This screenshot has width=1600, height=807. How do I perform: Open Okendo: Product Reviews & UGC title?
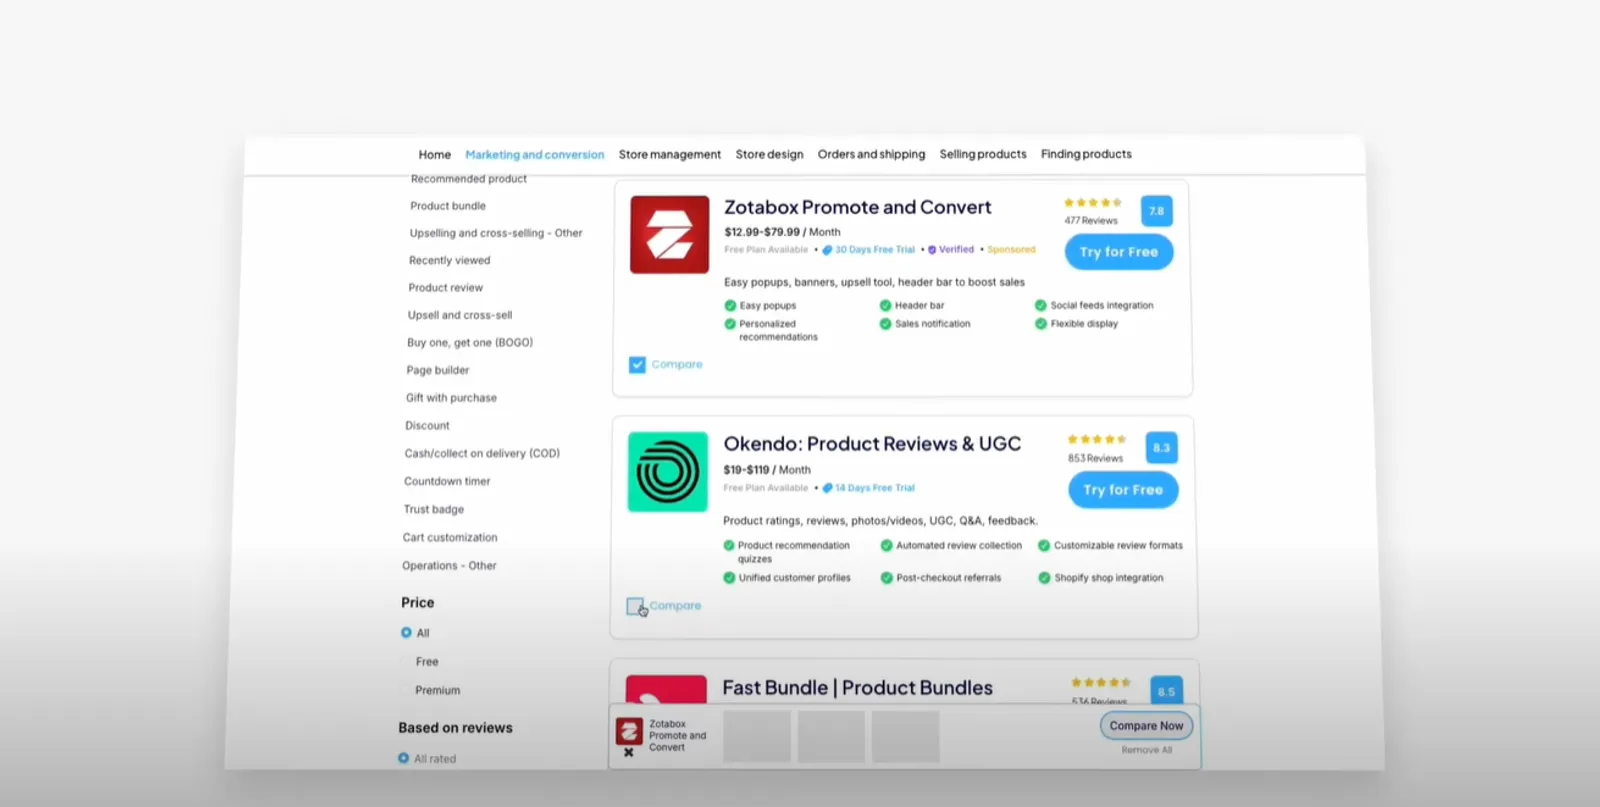(872, 444)
